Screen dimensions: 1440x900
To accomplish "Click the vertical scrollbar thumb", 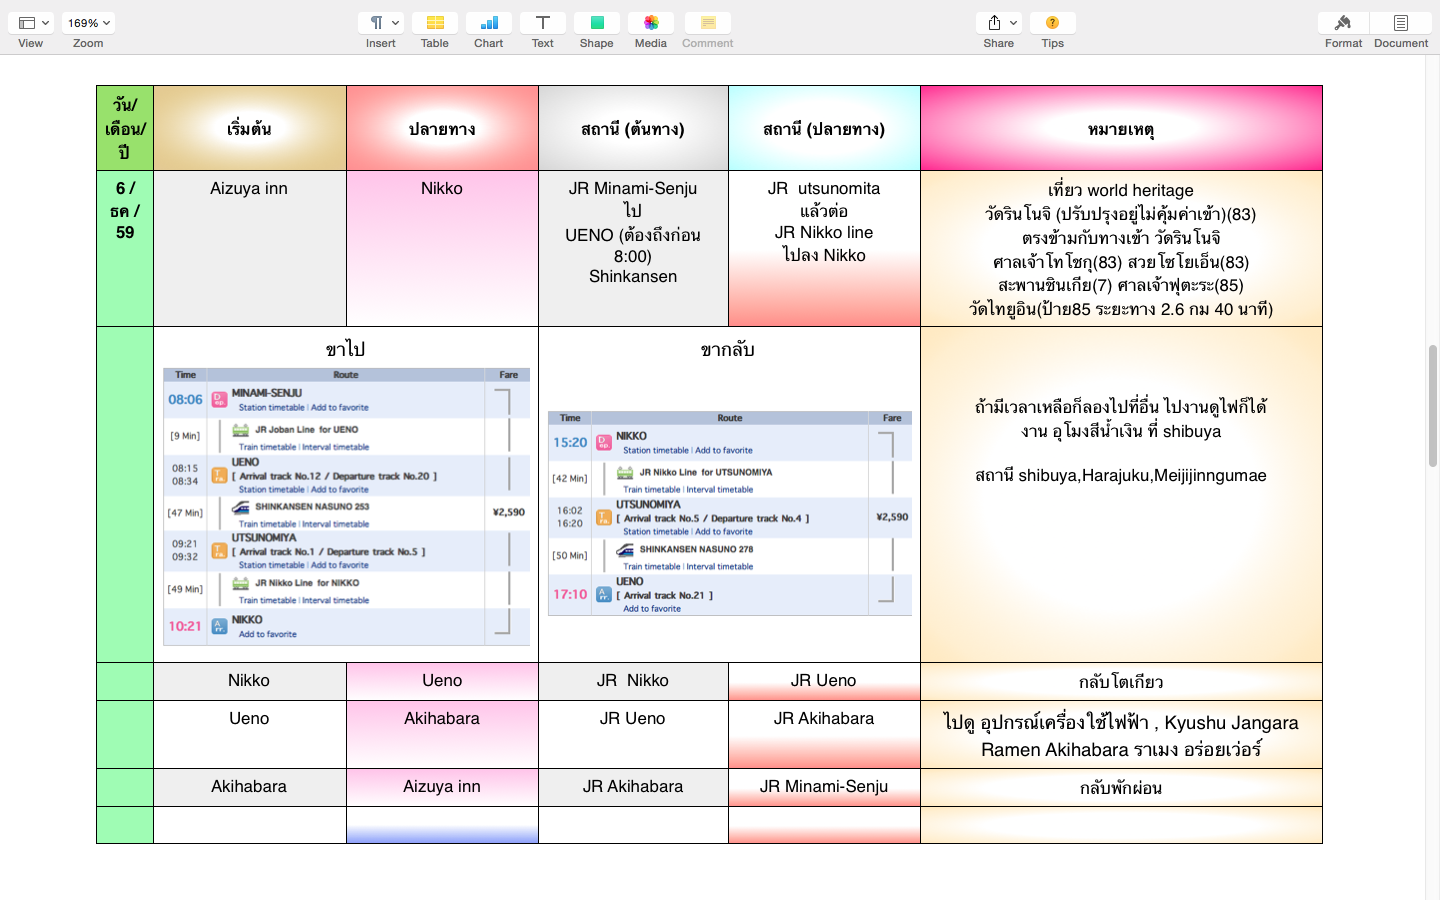I will click(x=1432, y=405).
